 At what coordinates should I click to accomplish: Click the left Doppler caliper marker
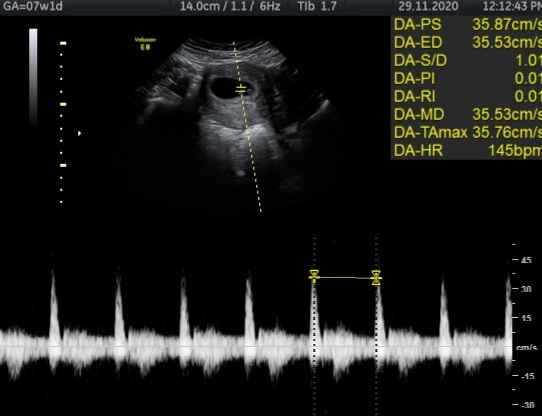[314, 276]
